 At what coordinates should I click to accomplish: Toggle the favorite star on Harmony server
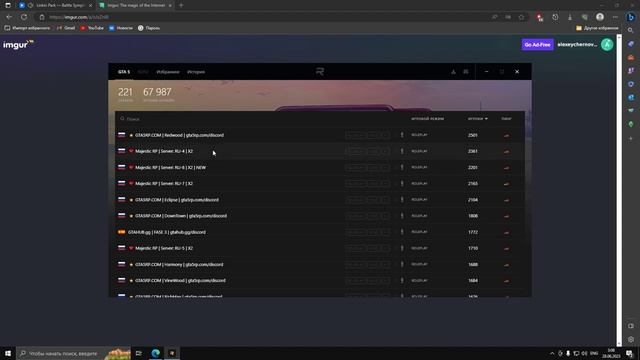point(131,264)
